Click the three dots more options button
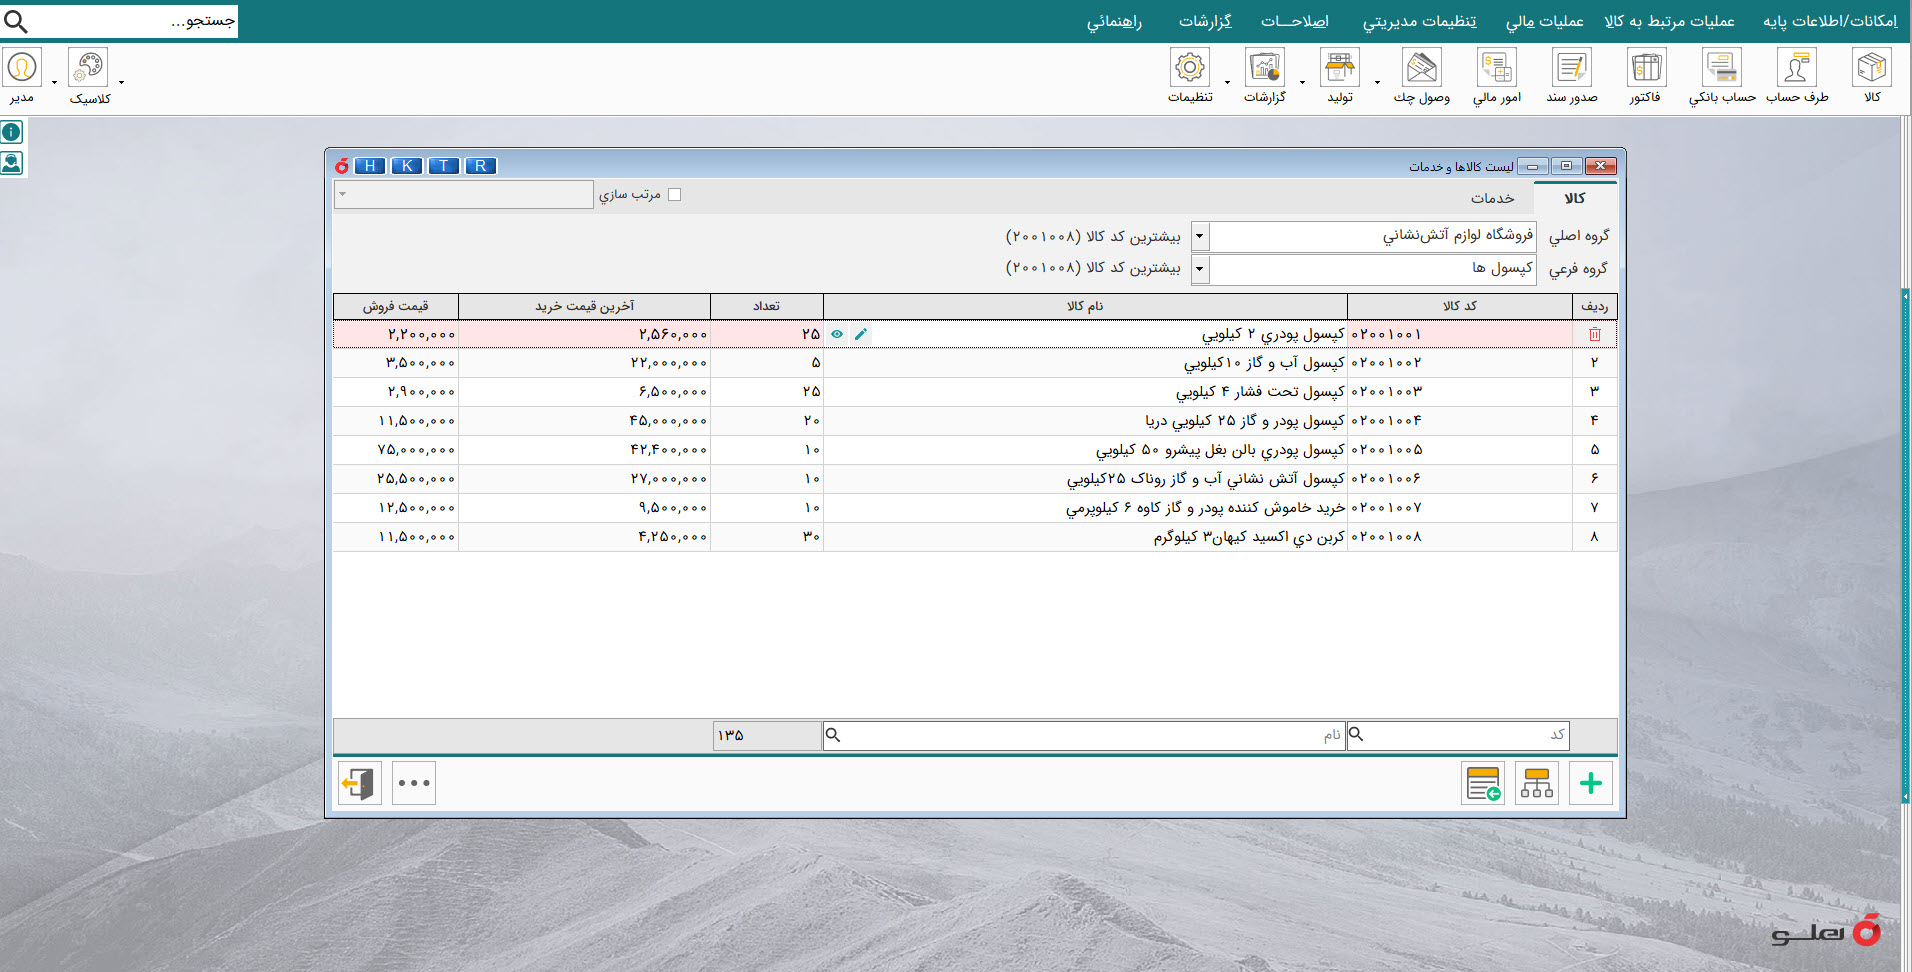This screenshot has width=1912, height=972. tap(414, 784)
